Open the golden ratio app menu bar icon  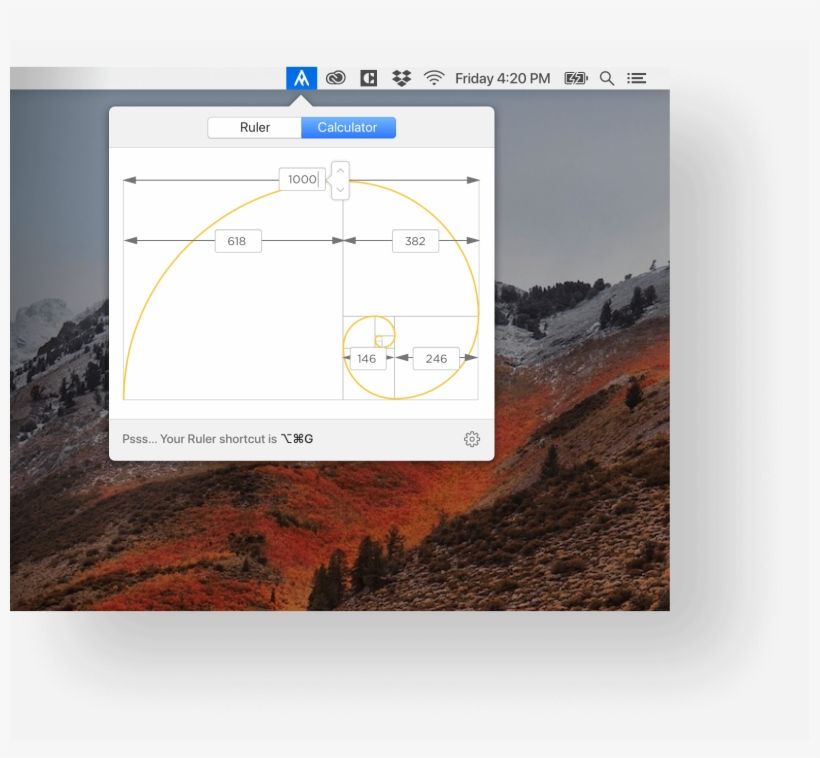point(301,77)
